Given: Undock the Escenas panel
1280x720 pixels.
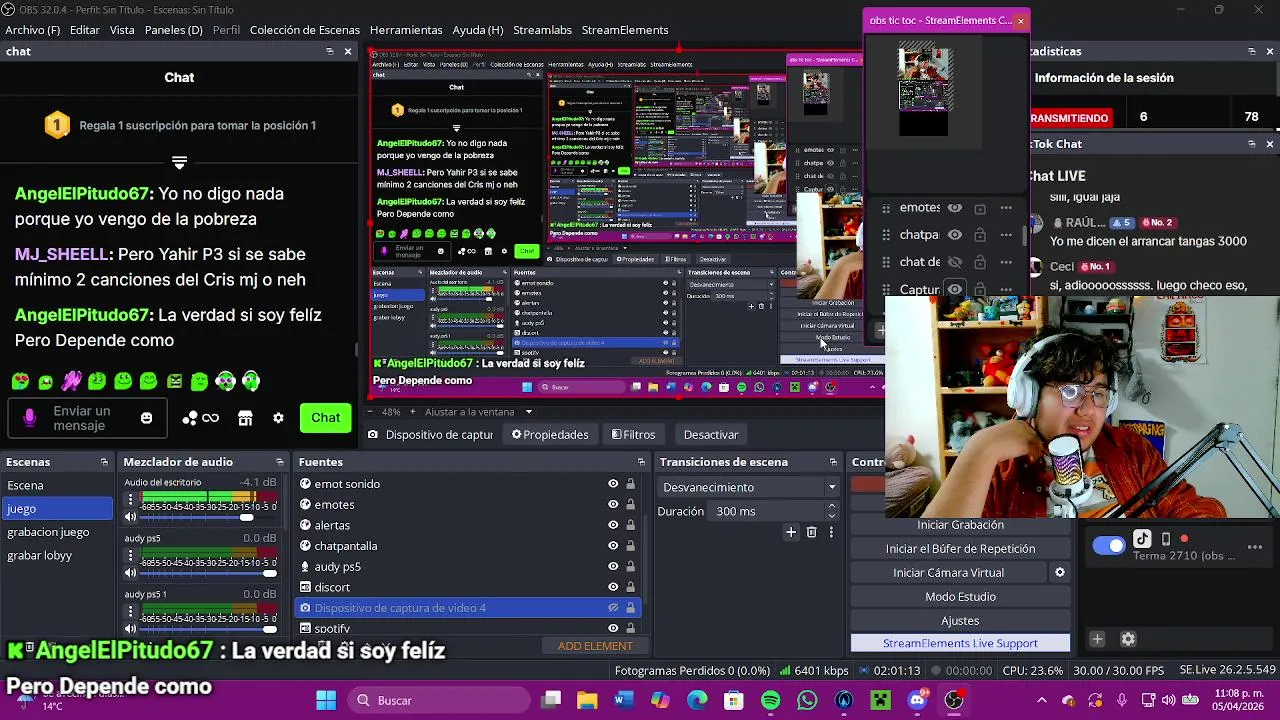Looking at the screenshot, I should click(104, 462).
